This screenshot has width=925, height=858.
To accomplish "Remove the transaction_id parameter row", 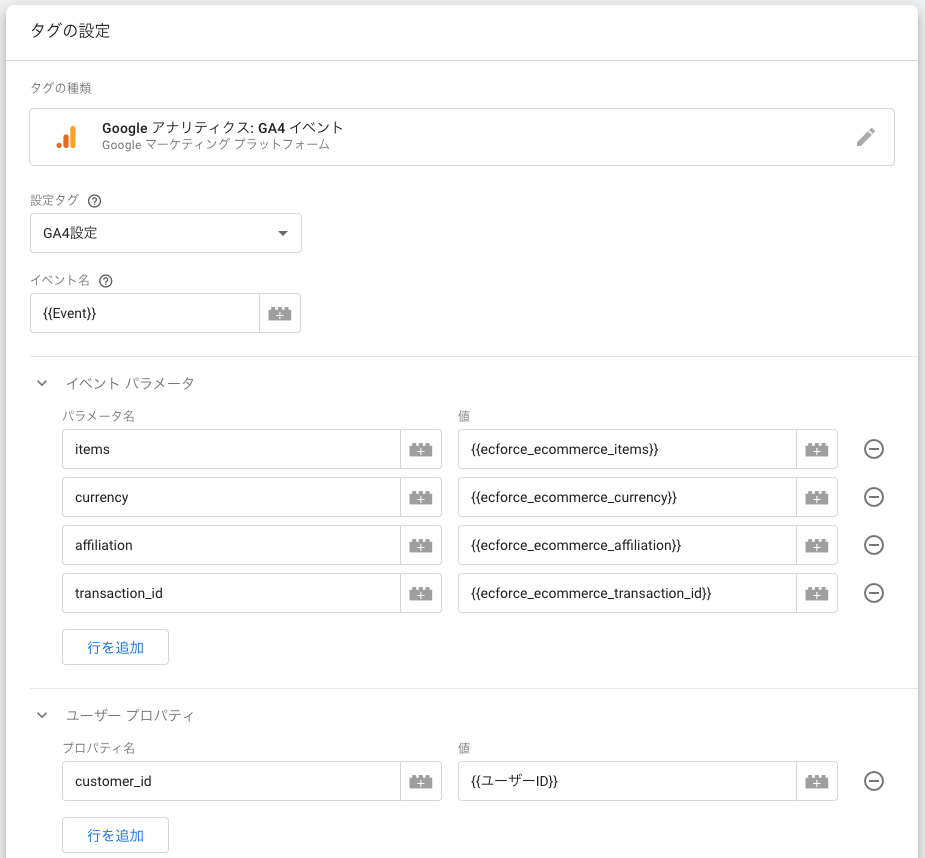I will 874,592.
